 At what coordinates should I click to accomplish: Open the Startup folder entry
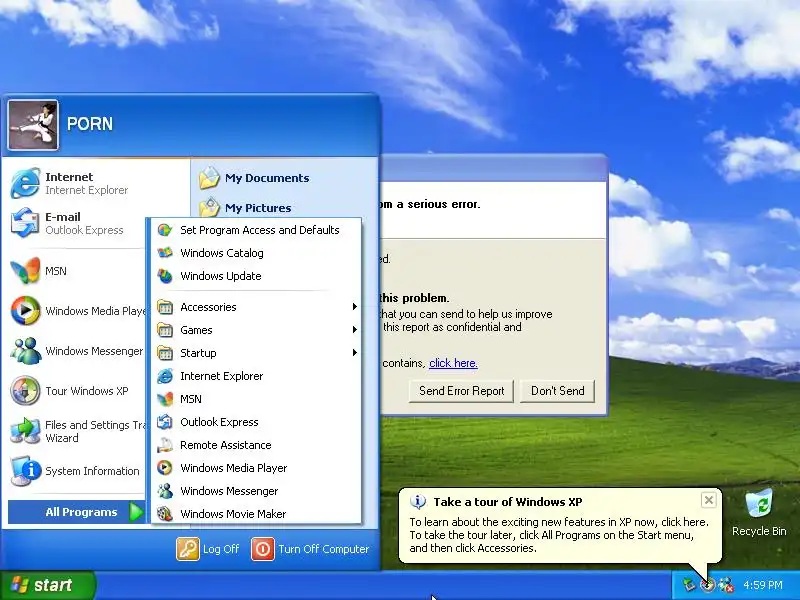pos(257,353)
